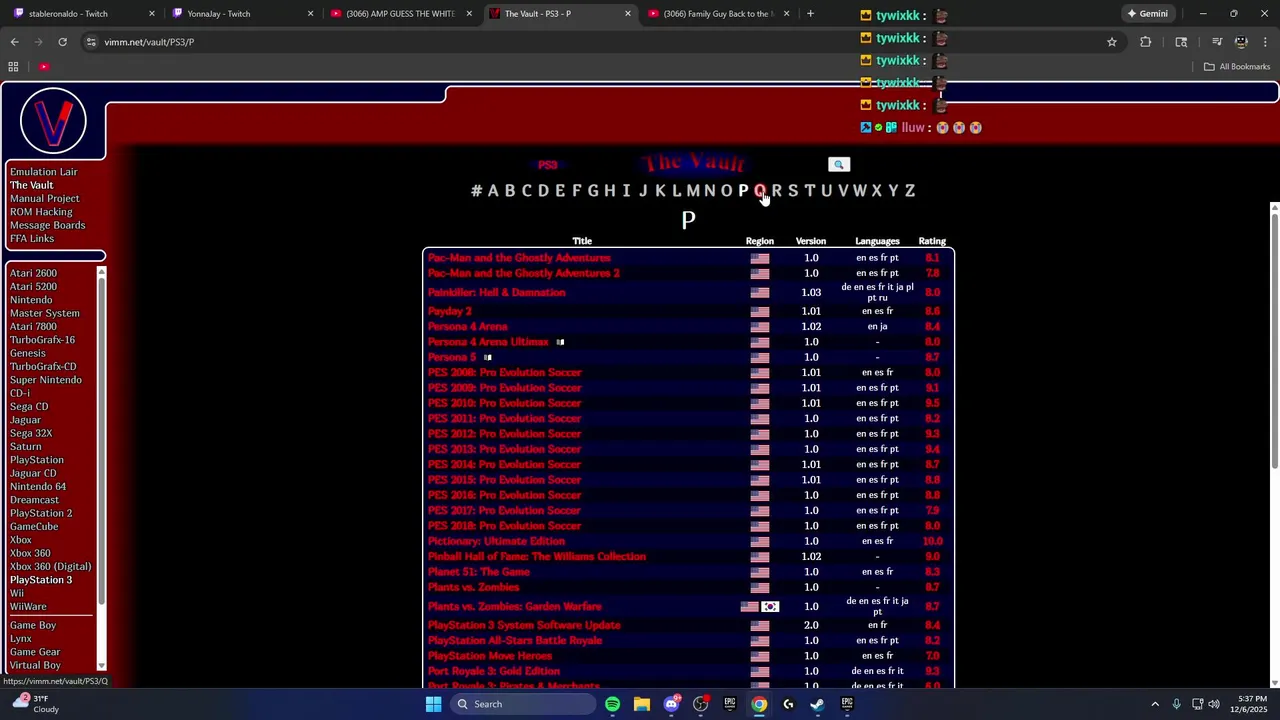This screenshot has width=1280, height=720.
Task: Open ROM Hacking in sidebar
Action: 41,212
